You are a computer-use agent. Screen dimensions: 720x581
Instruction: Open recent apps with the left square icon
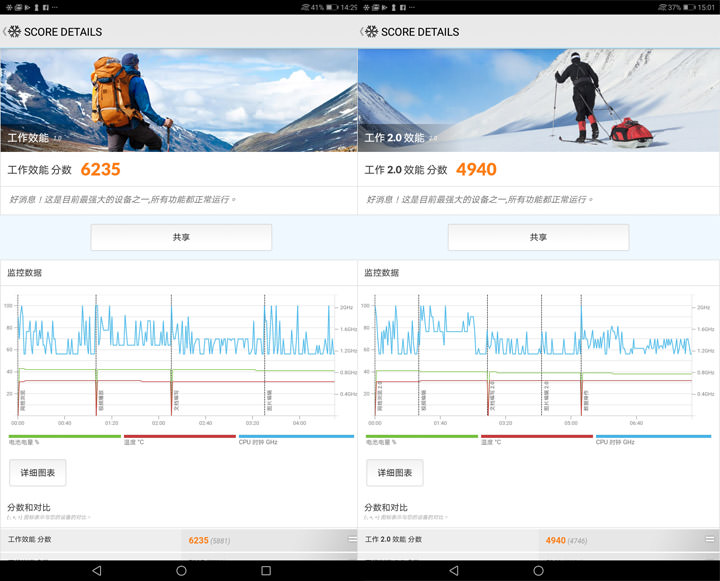coord(265,570)
